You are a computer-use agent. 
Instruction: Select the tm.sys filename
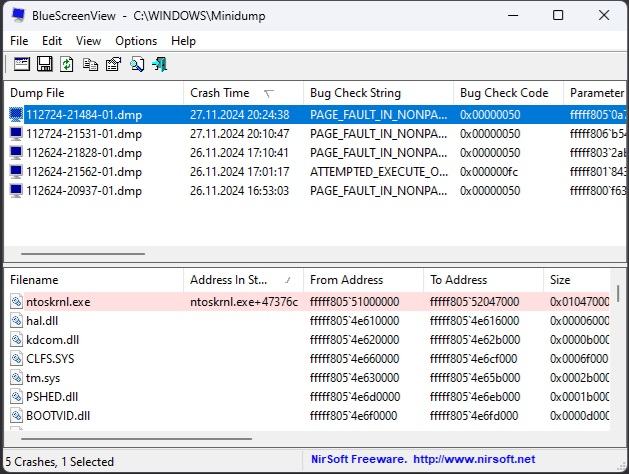[x=43, y=377]
